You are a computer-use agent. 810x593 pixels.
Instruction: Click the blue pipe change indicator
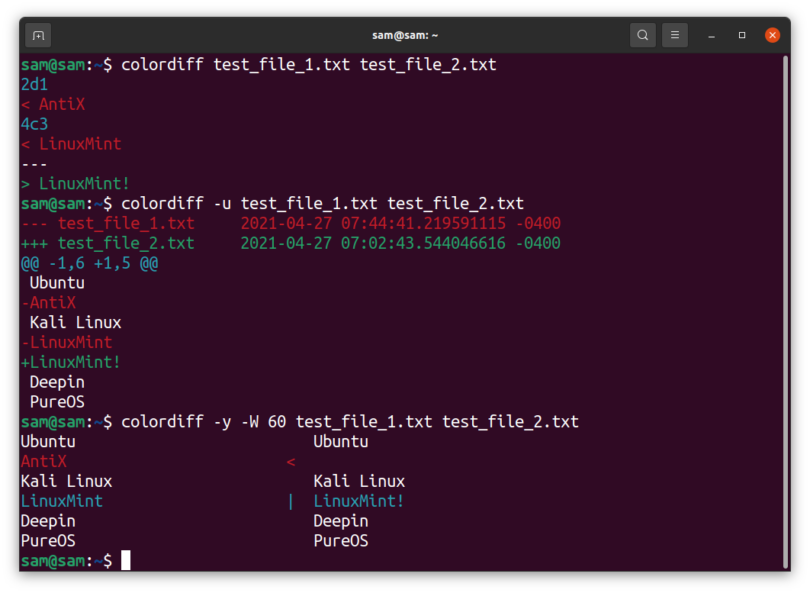click(x=291, y=501)
